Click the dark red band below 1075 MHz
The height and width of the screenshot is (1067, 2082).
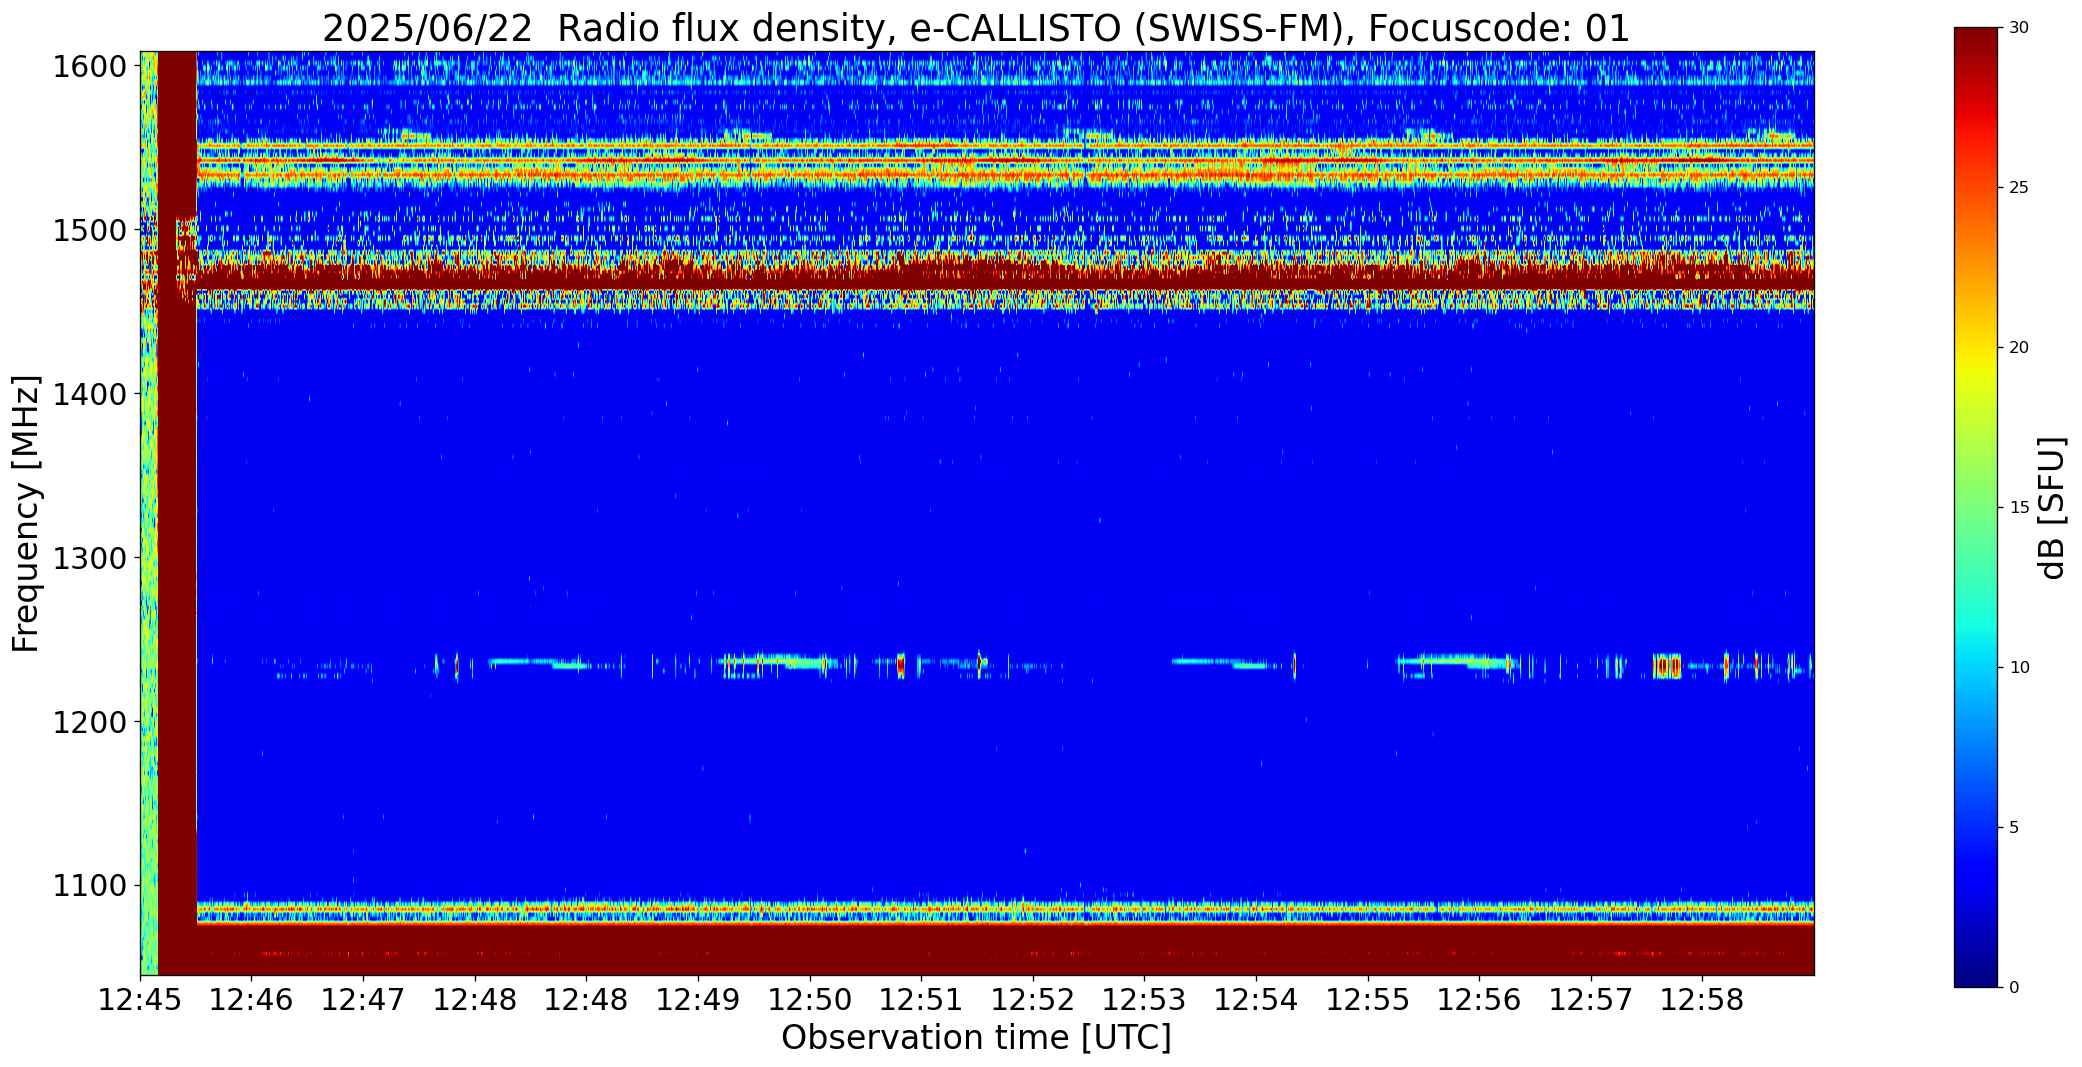point(1005,950)
